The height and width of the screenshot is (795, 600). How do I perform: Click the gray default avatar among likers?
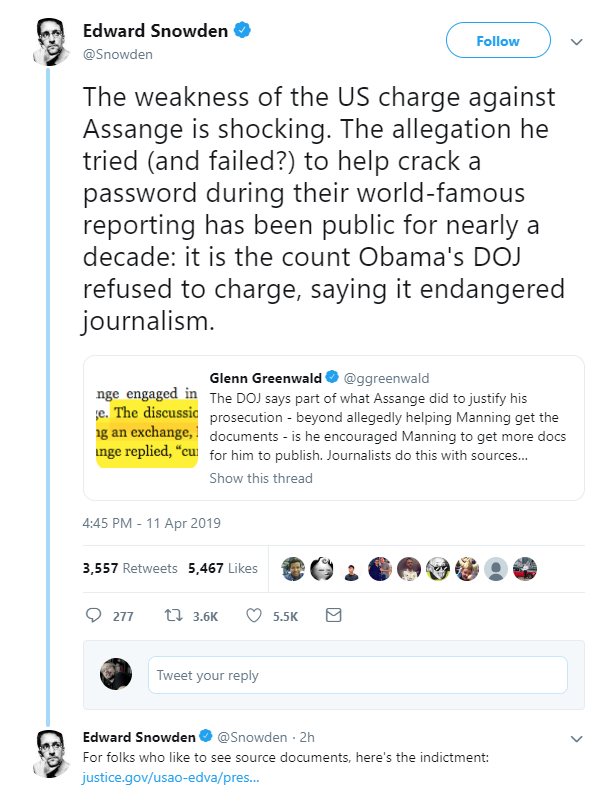click(496, 568)
